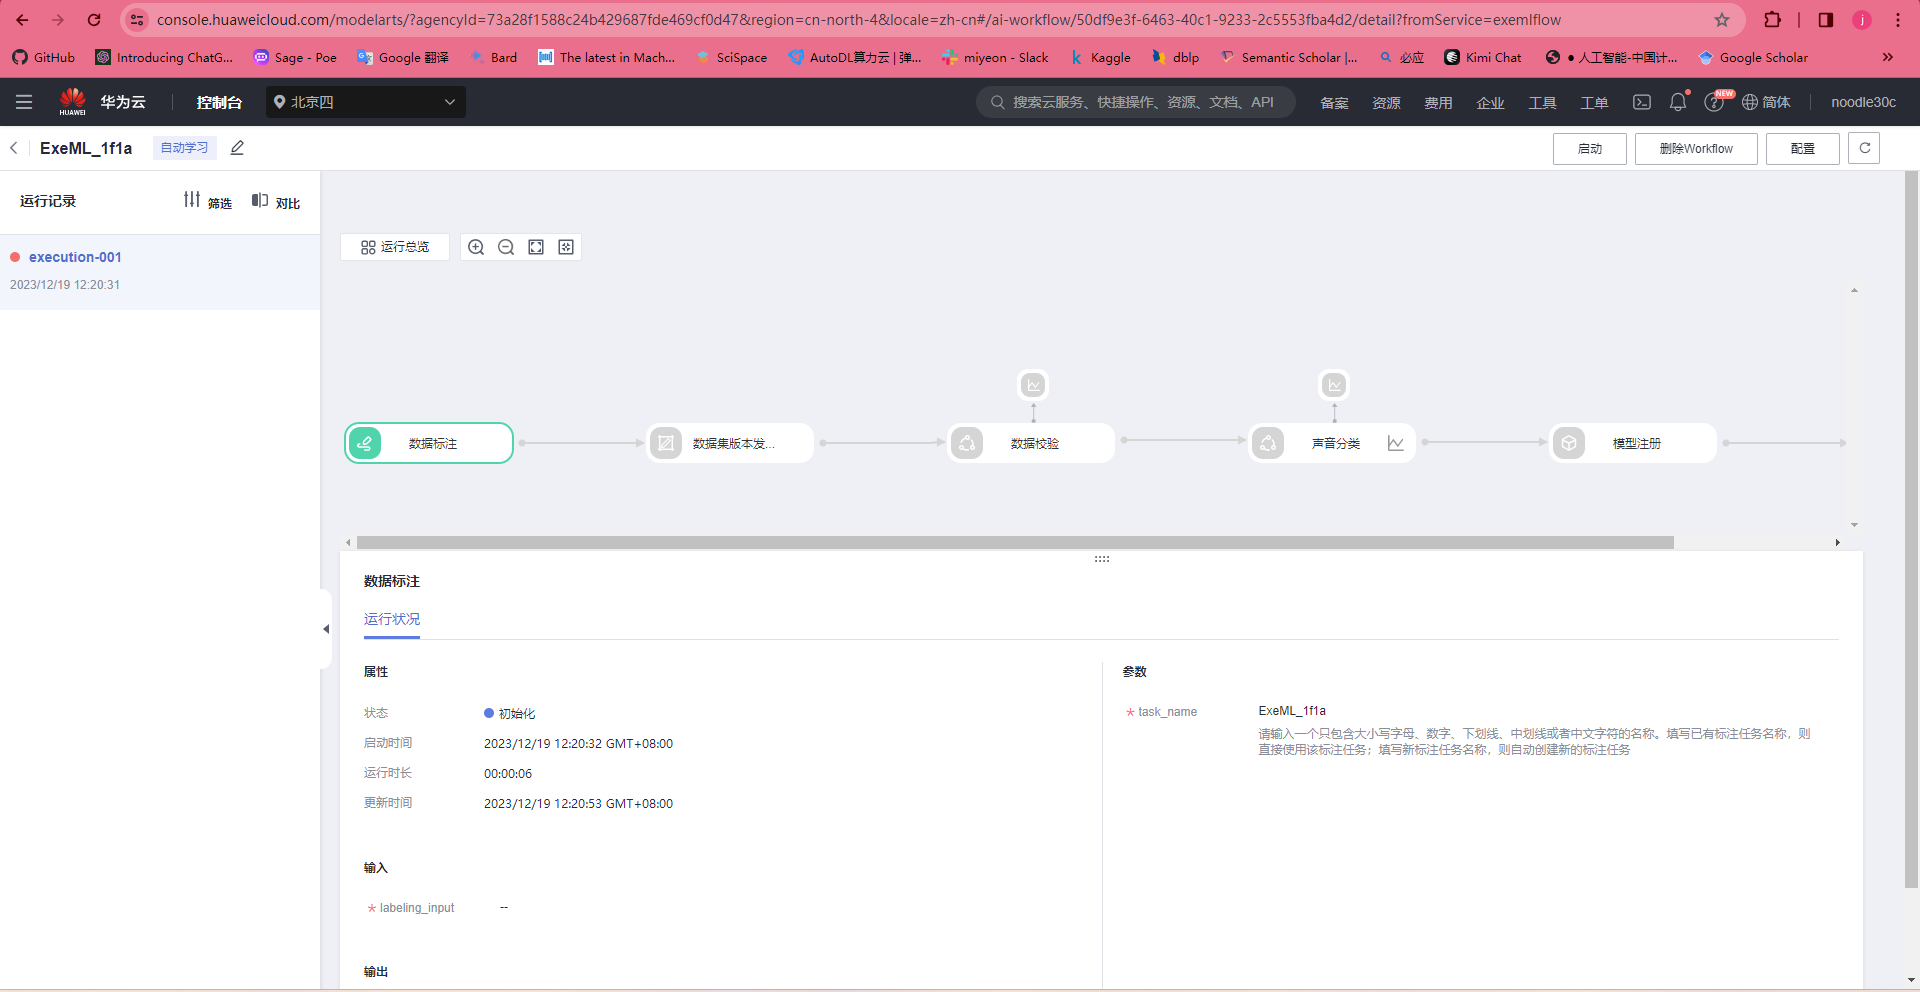Open the metrics icon above 数据校验 node
Viewport: 1920px width, 992px height.
pyautogui.click(x=1034, y=385)
